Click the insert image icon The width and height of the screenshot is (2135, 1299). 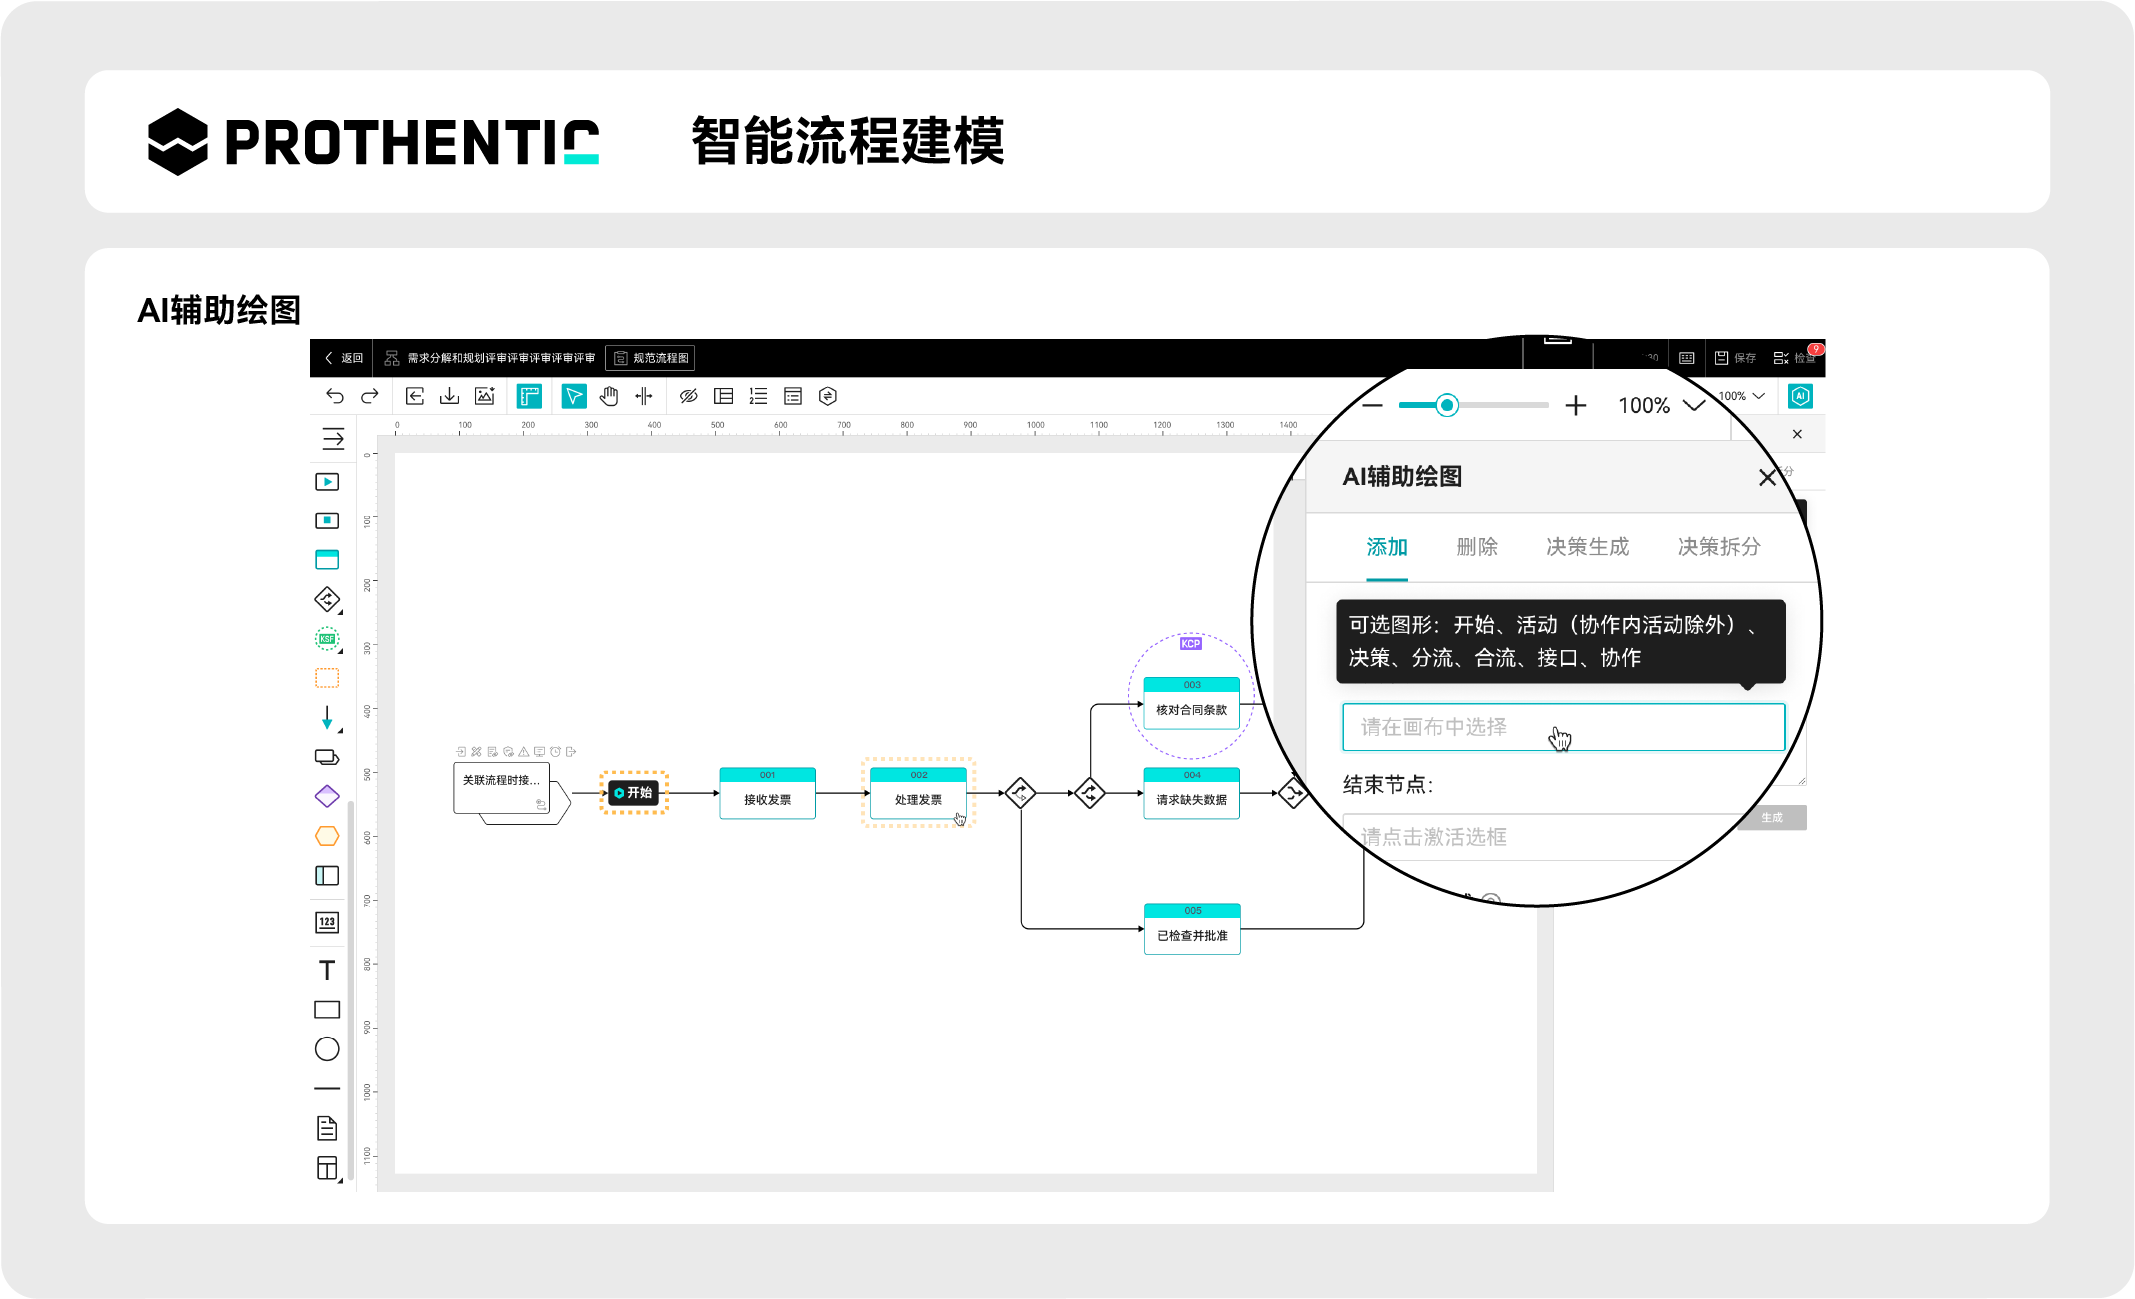485,396
